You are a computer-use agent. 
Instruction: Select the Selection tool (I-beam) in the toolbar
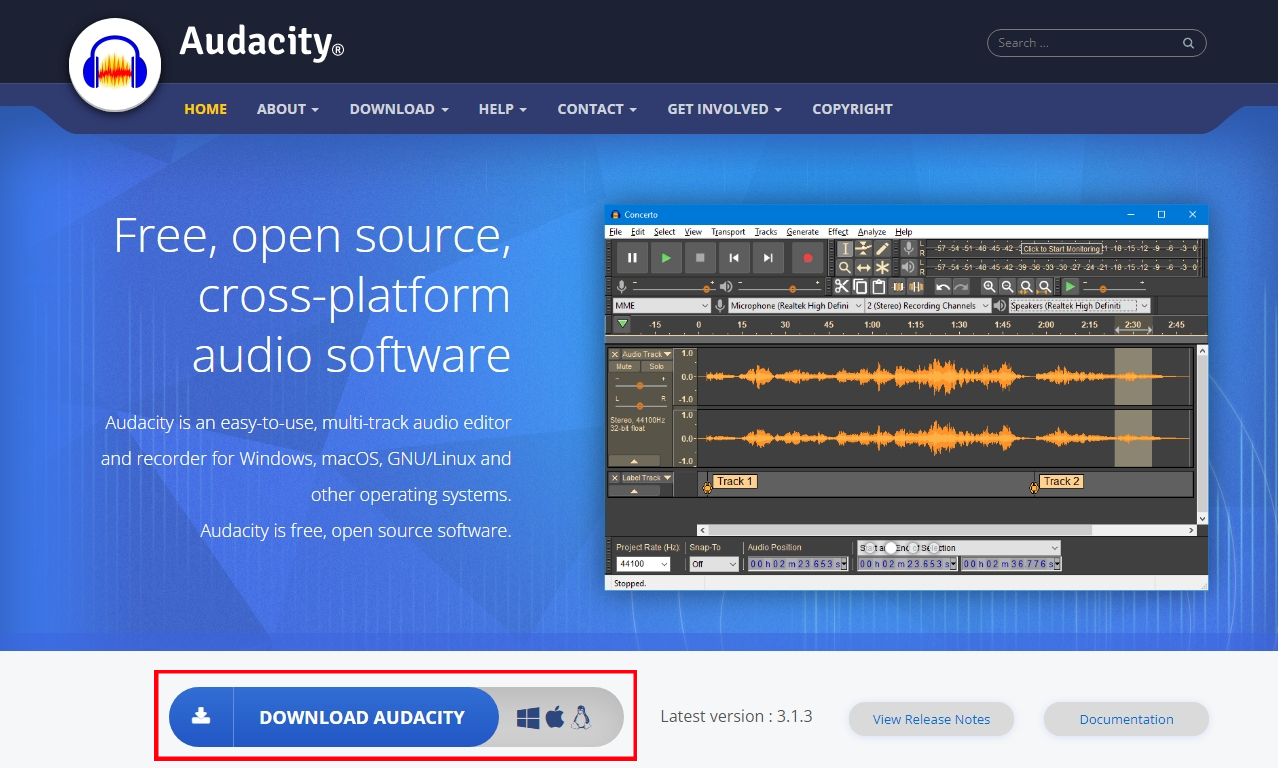click(x=844, y=248)
